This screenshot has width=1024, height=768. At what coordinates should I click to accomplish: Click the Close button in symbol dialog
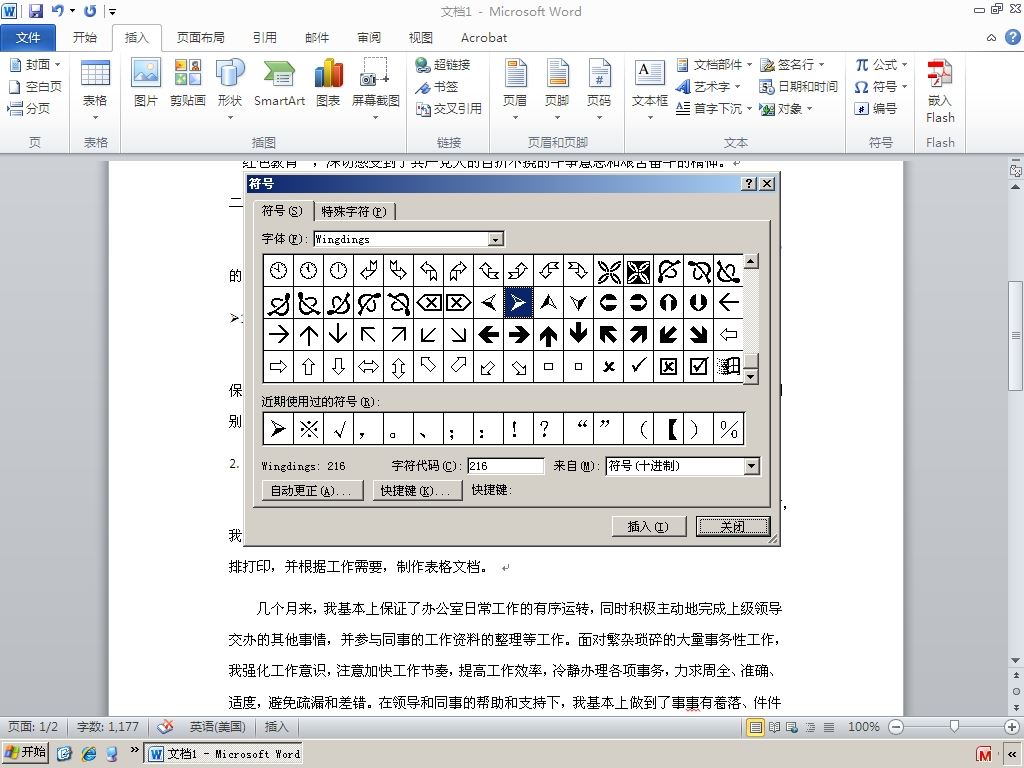click(x=733, y=526)
